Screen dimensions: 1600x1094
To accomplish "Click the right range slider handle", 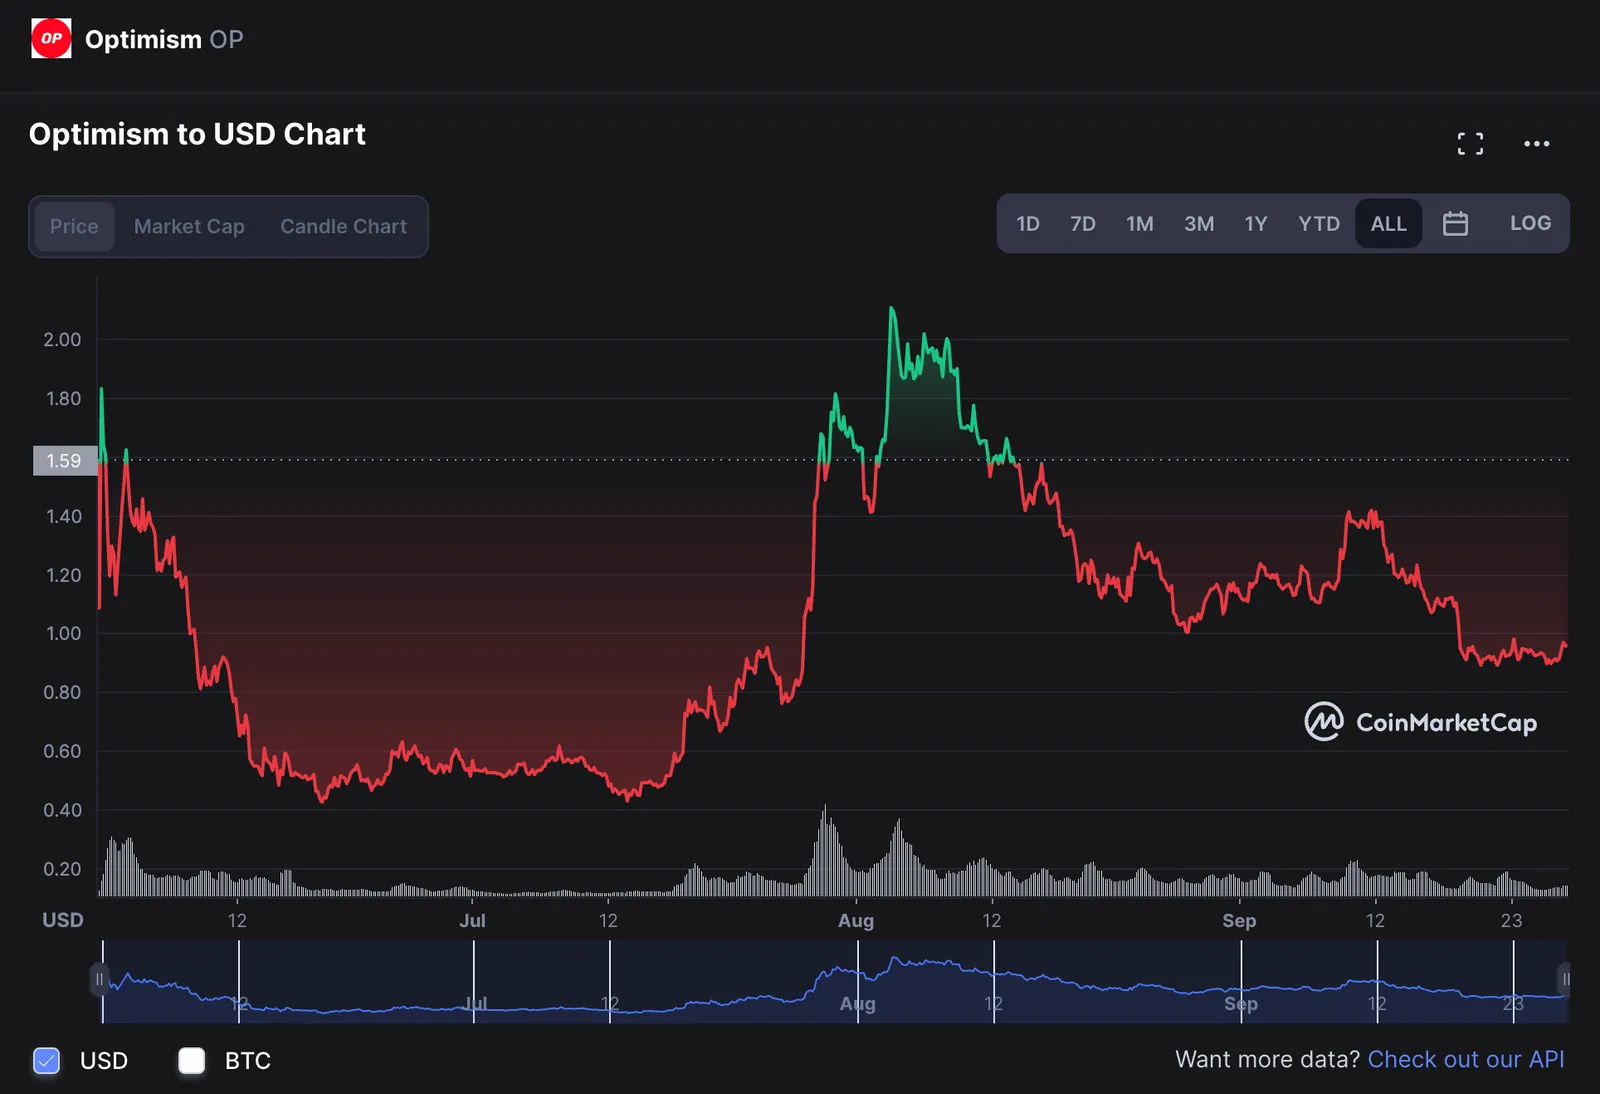I will [x=1566, y=979].
